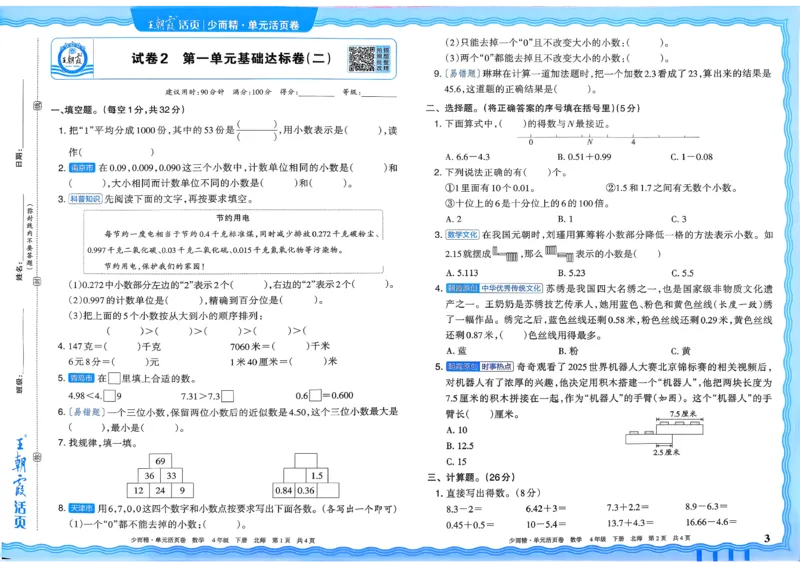The image size is (800, 566).
Task: Click the calculation 16.66−4.6=
Action: 711,522
